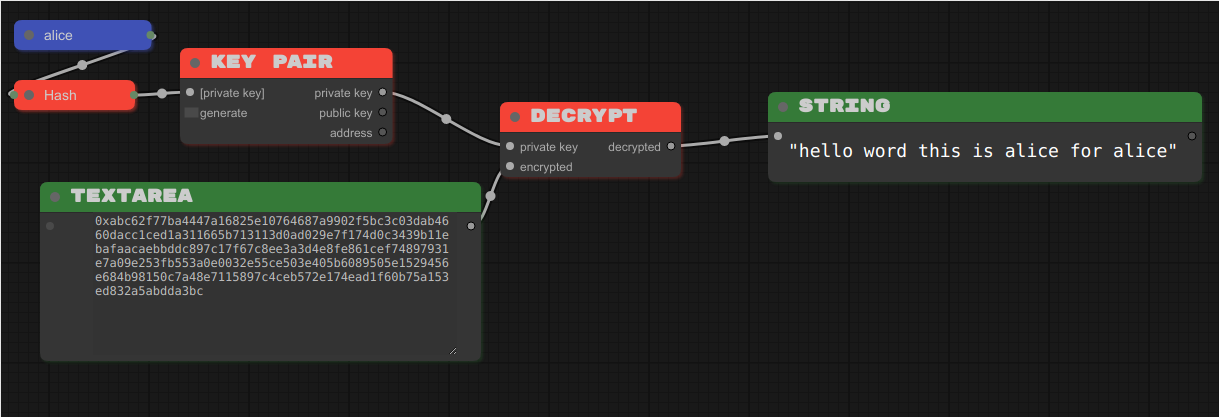Click Decrypt's encrypted input port
Viewport: 1219px width, 417px height.
click(510, 167)
